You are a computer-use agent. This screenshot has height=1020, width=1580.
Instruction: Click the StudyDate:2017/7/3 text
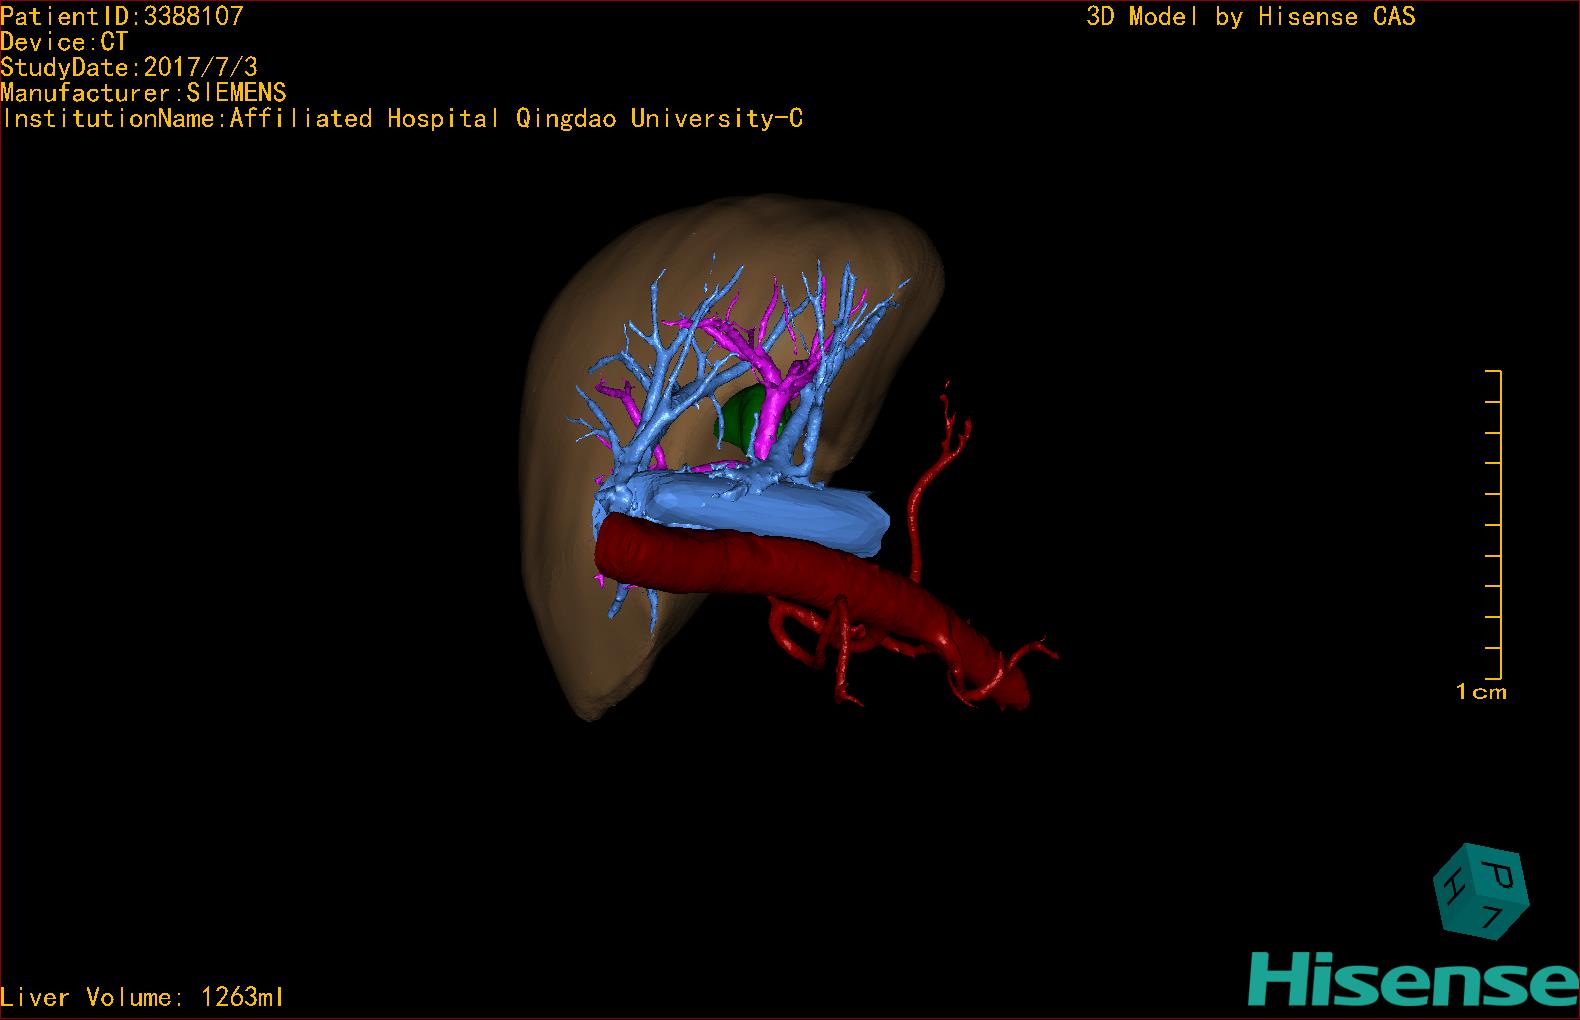[129, 67]
